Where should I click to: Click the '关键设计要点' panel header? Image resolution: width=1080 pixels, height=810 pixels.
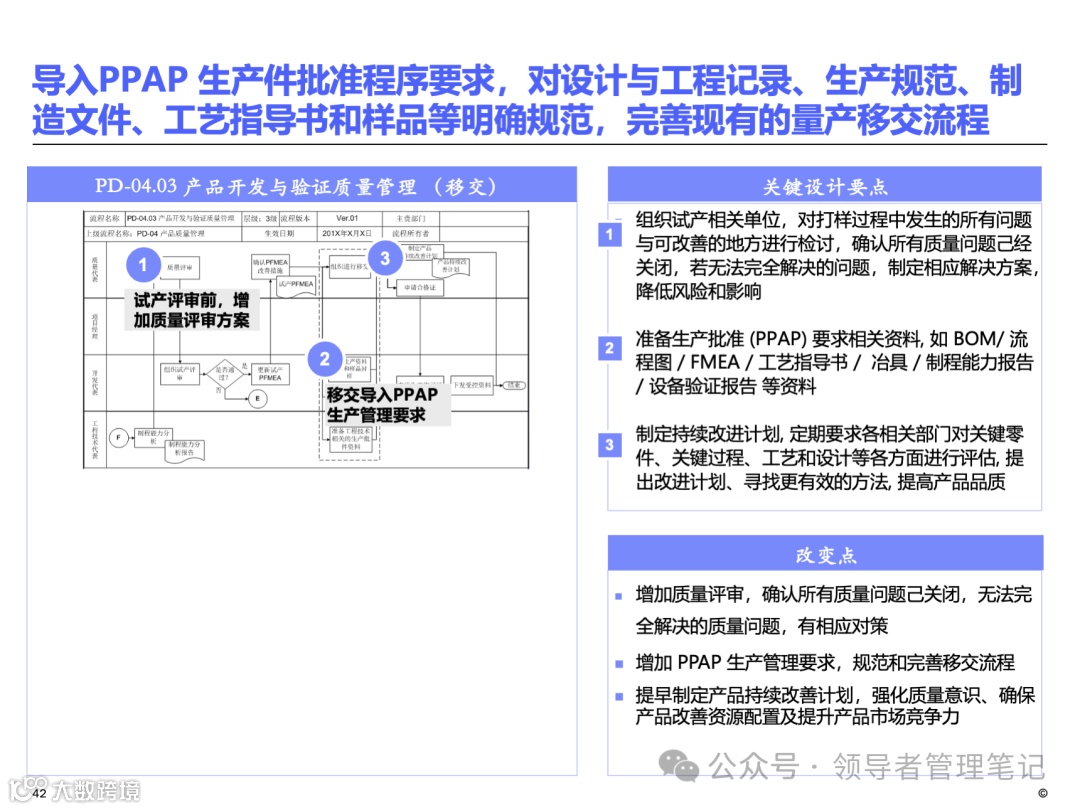824,185
